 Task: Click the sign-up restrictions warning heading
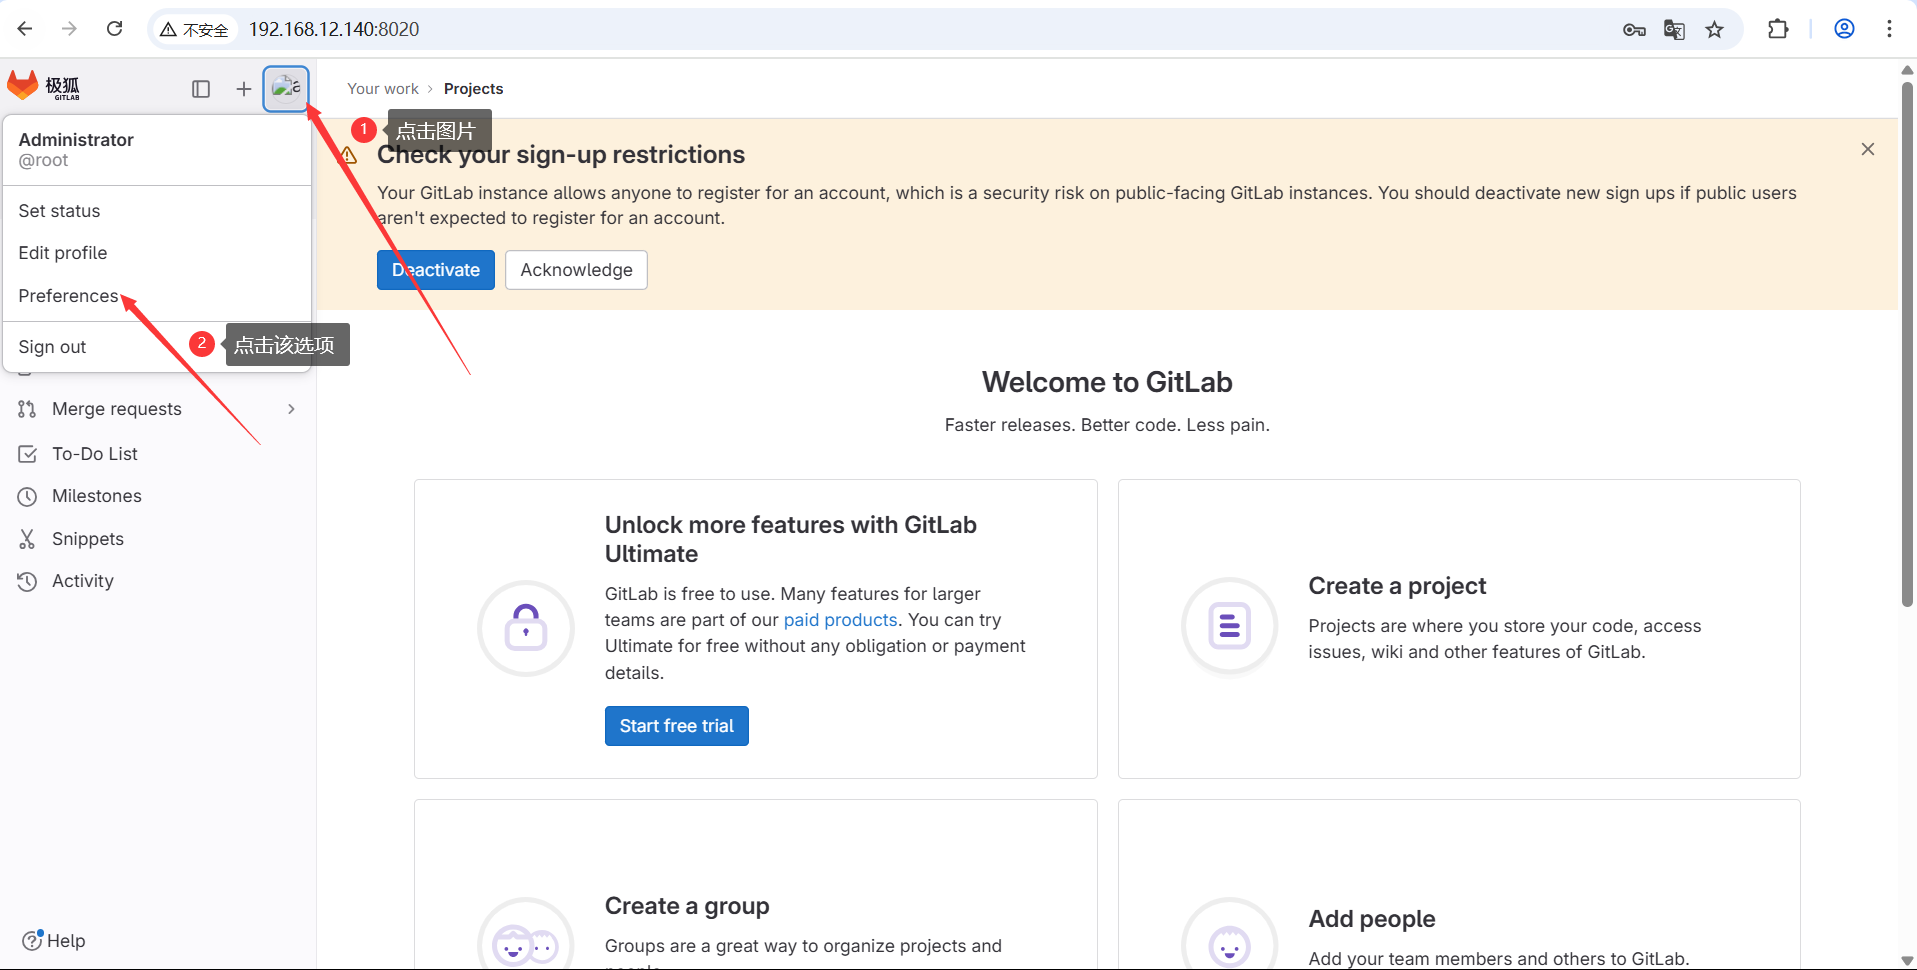point(561,155)
